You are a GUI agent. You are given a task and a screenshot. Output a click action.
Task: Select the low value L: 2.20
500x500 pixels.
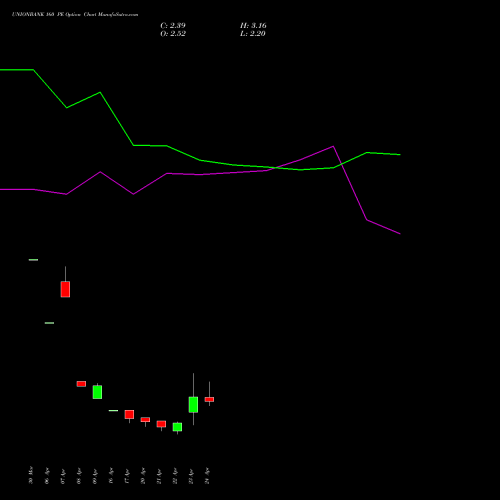(x=252, y=33)
